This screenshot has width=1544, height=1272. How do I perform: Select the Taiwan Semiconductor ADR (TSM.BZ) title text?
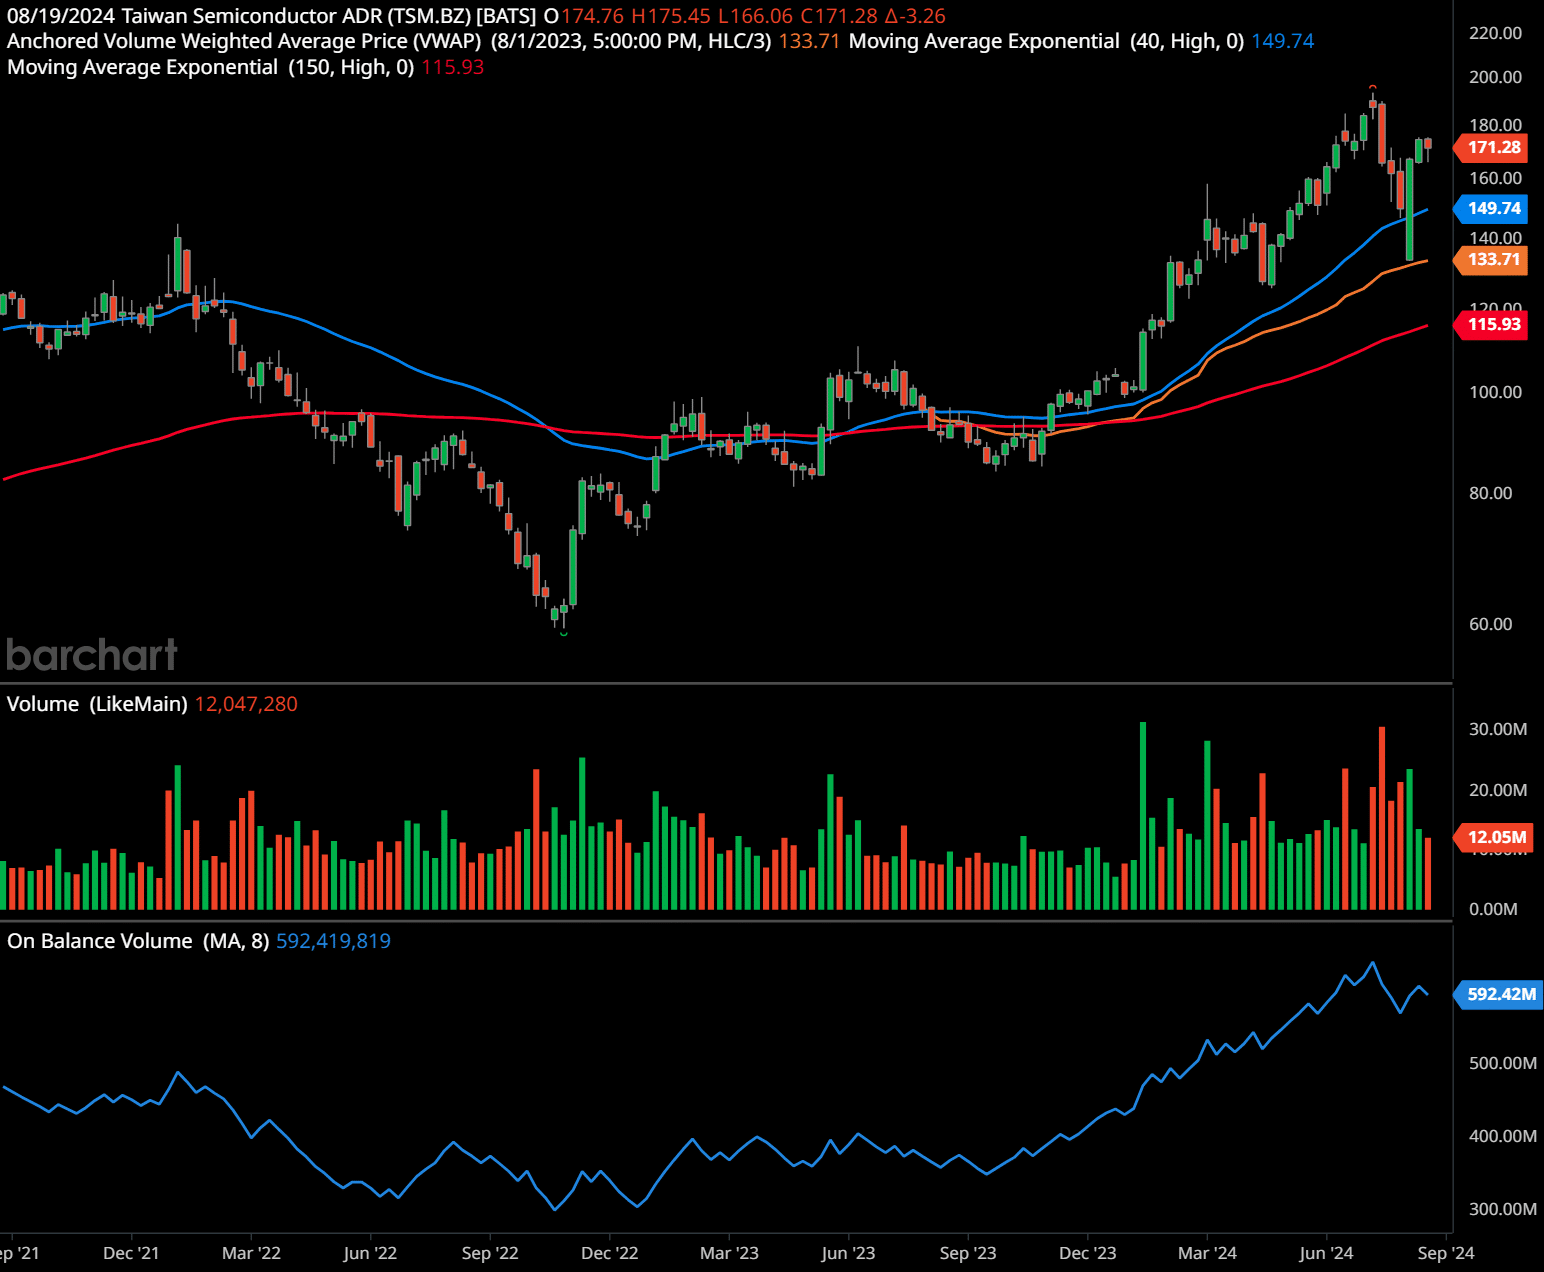pyautogui.click(x=296, y=16)
